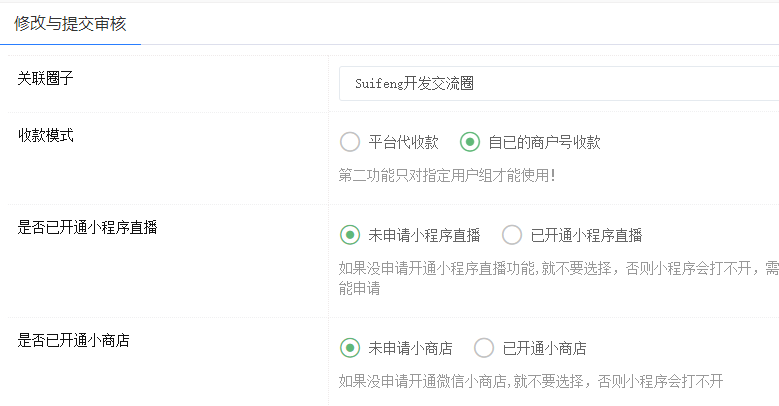Click the 已开通小程序直播 option label text
779x406 pixels.
(586, 236)
